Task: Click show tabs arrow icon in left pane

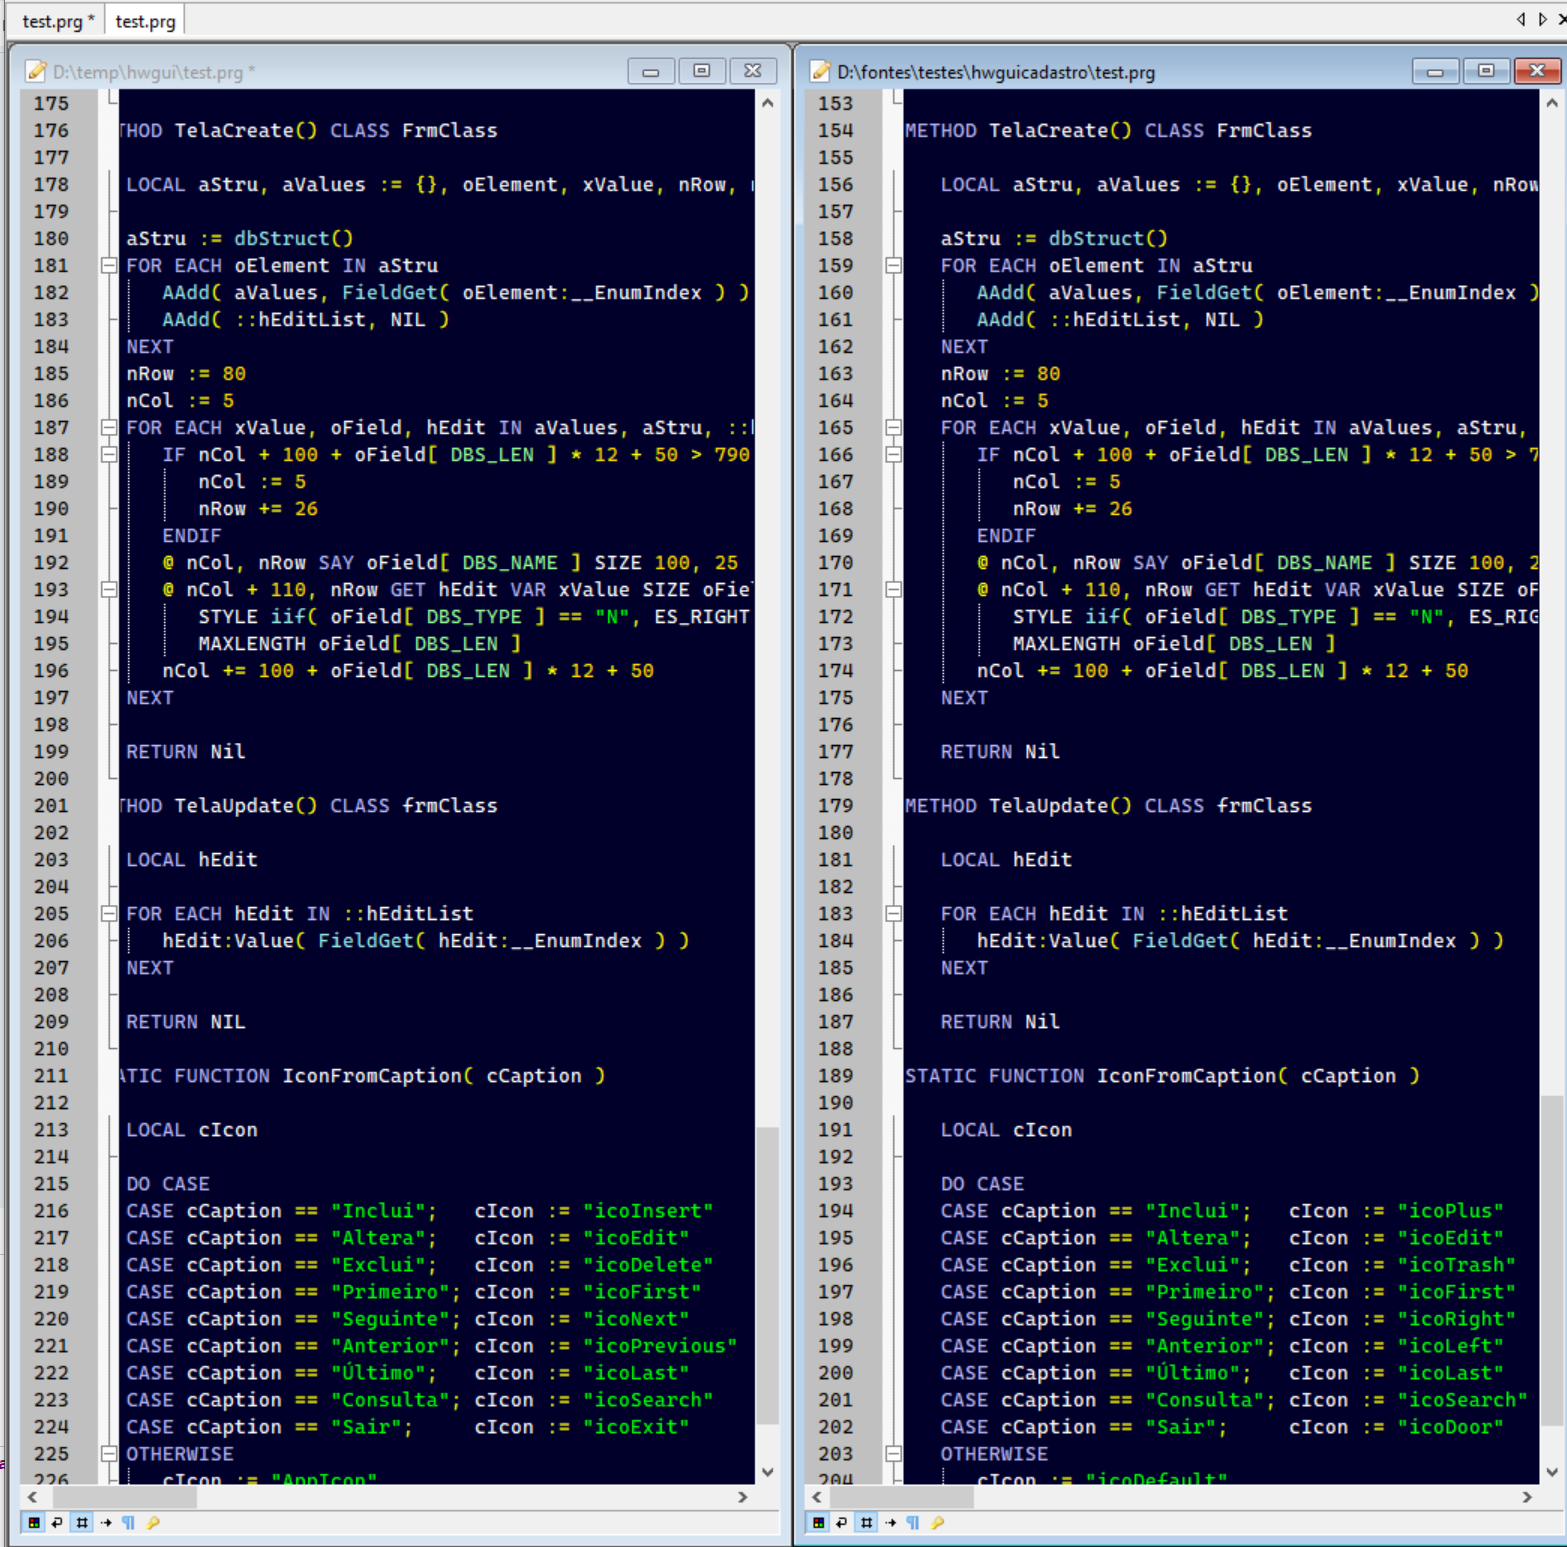Action: [x=106, y=1522]
